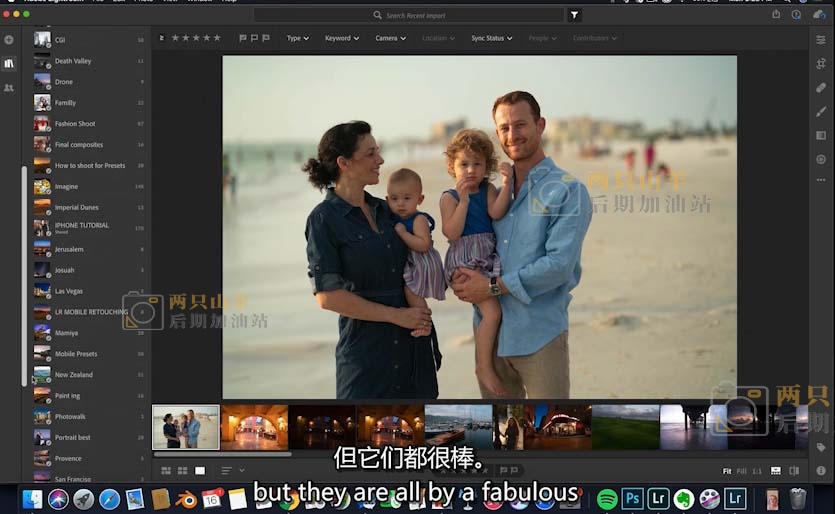Select the Healing Brush tool
835x514 pixels.
pyautogui.click(x=820, y=87)
